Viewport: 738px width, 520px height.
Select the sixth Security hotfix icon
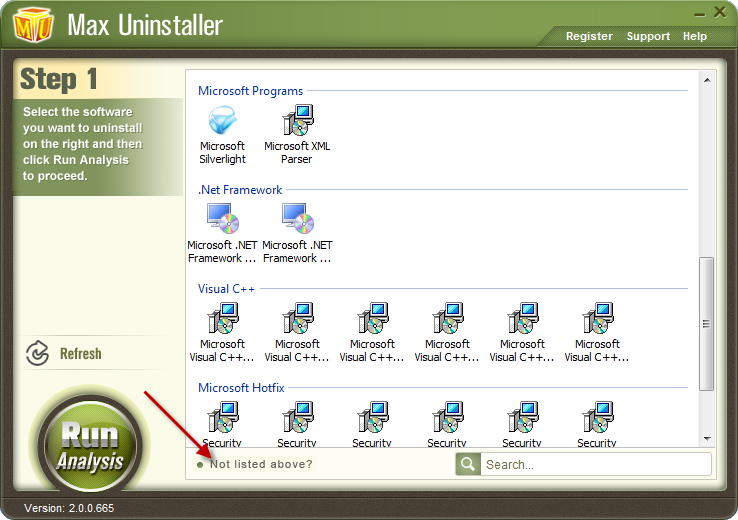coord(597,417)
